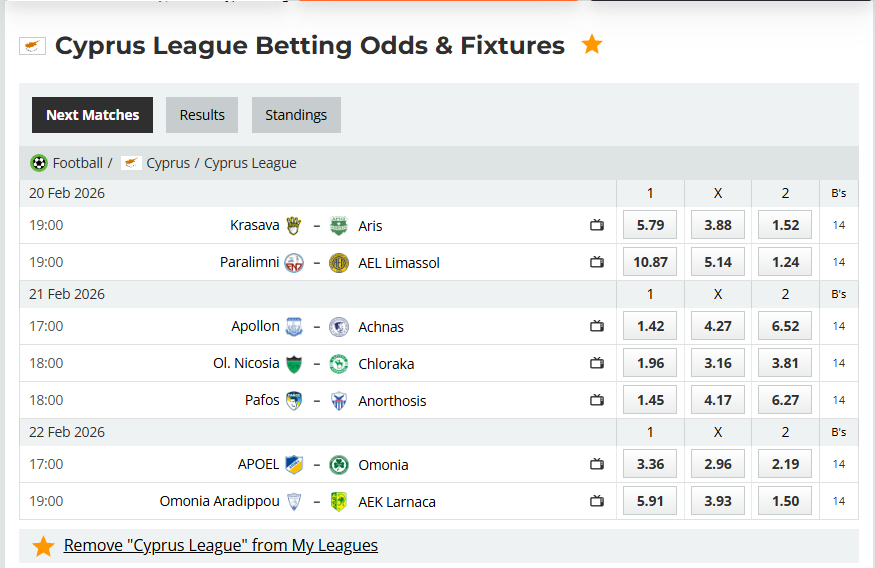The height and width of the screenshot is (568, 875).
Task: Switch to the Standings tab
Action: tap(296, 115)
